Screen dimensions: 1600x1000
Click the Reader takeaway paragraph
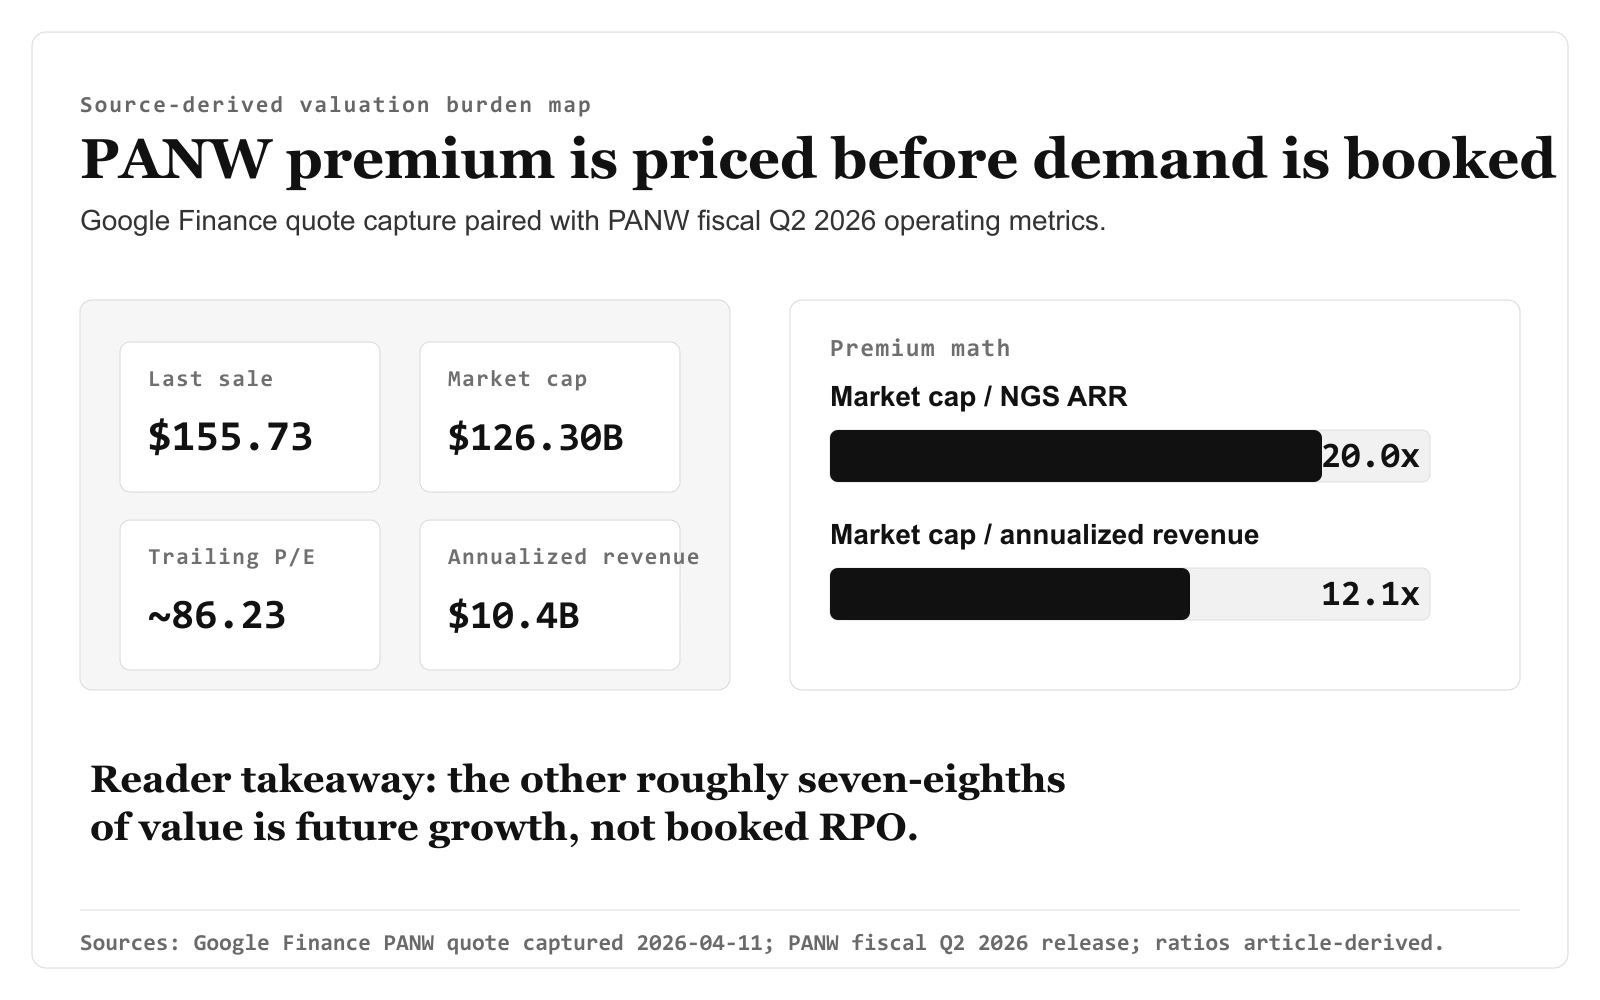point(578,803)
